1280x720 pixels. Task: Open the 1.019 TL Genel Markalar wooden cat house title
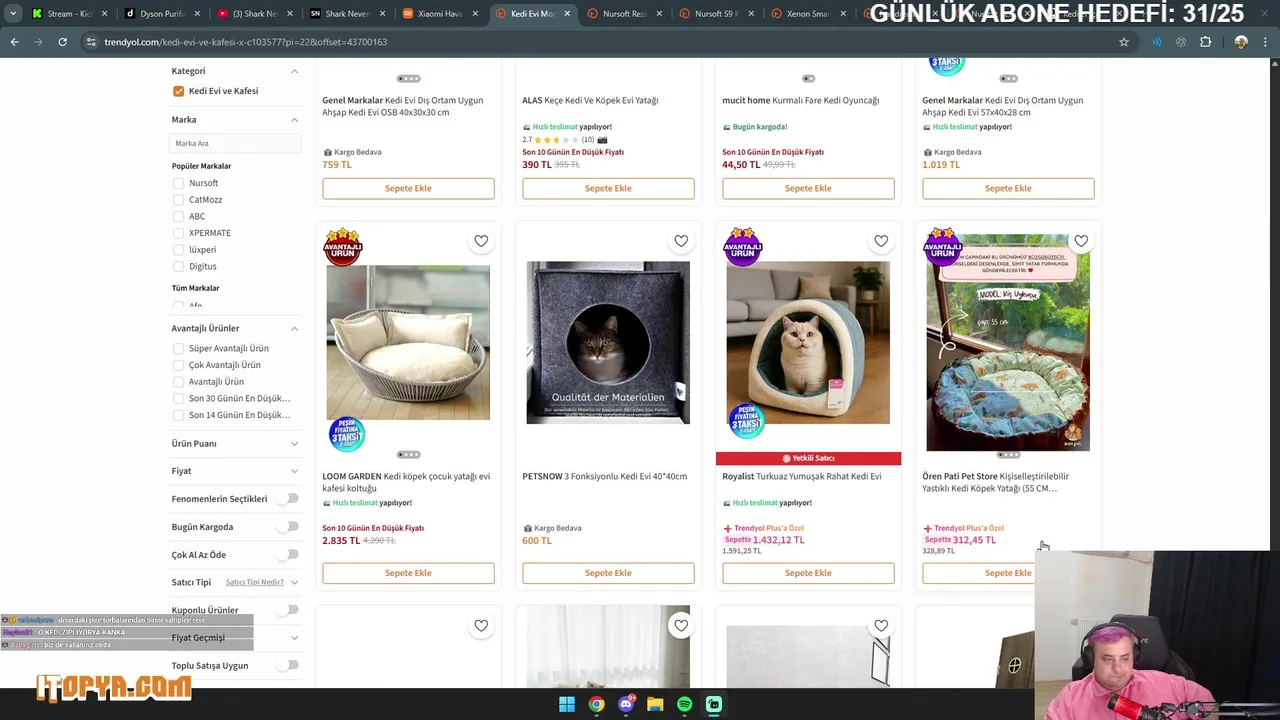click(1003, 106)
